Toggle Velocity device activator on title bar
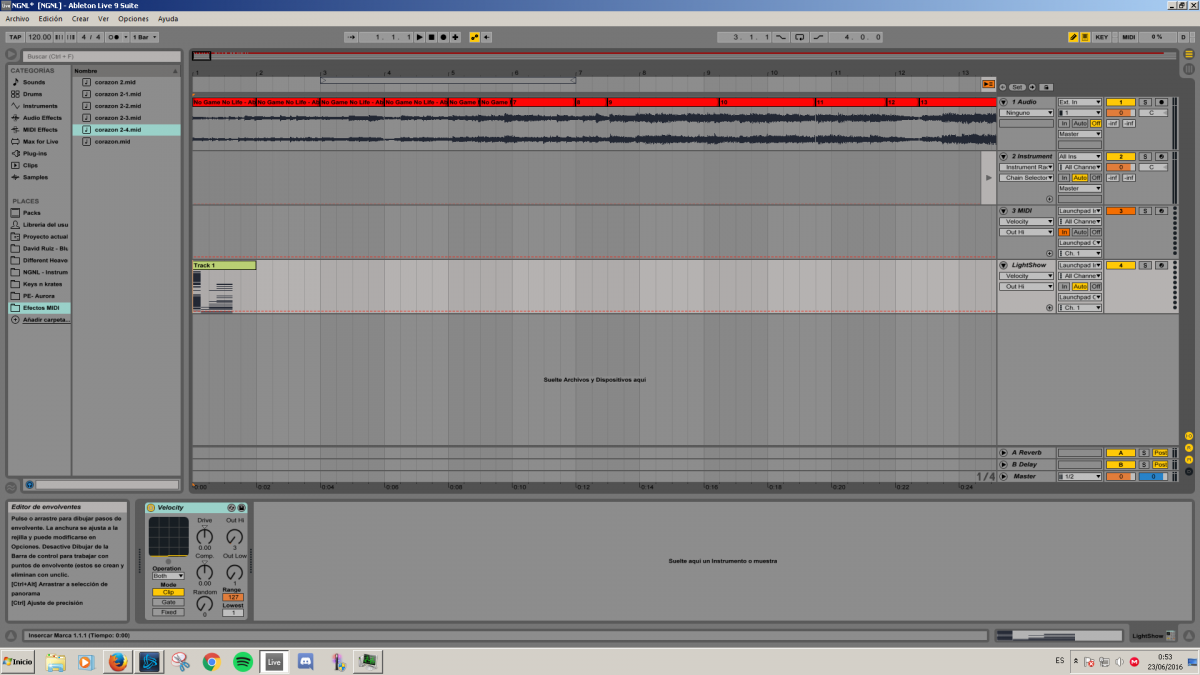This screenshot has width=1200, height=675. (153, 508)
